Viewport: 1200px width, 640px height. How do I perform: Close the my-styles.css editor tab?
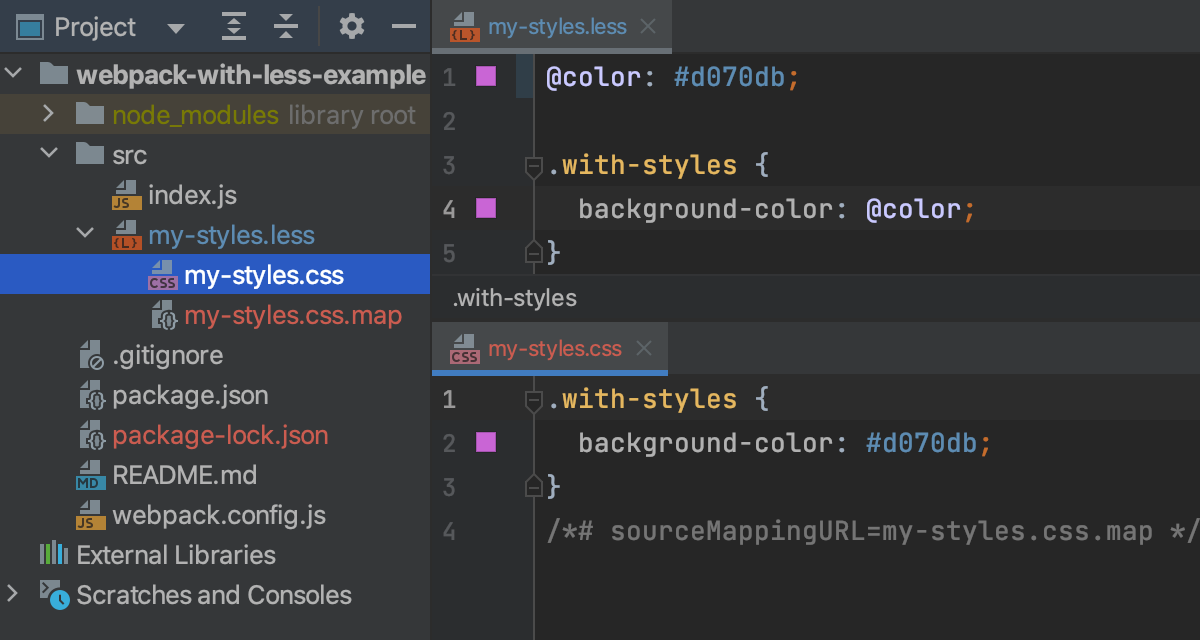pos(645,348)
